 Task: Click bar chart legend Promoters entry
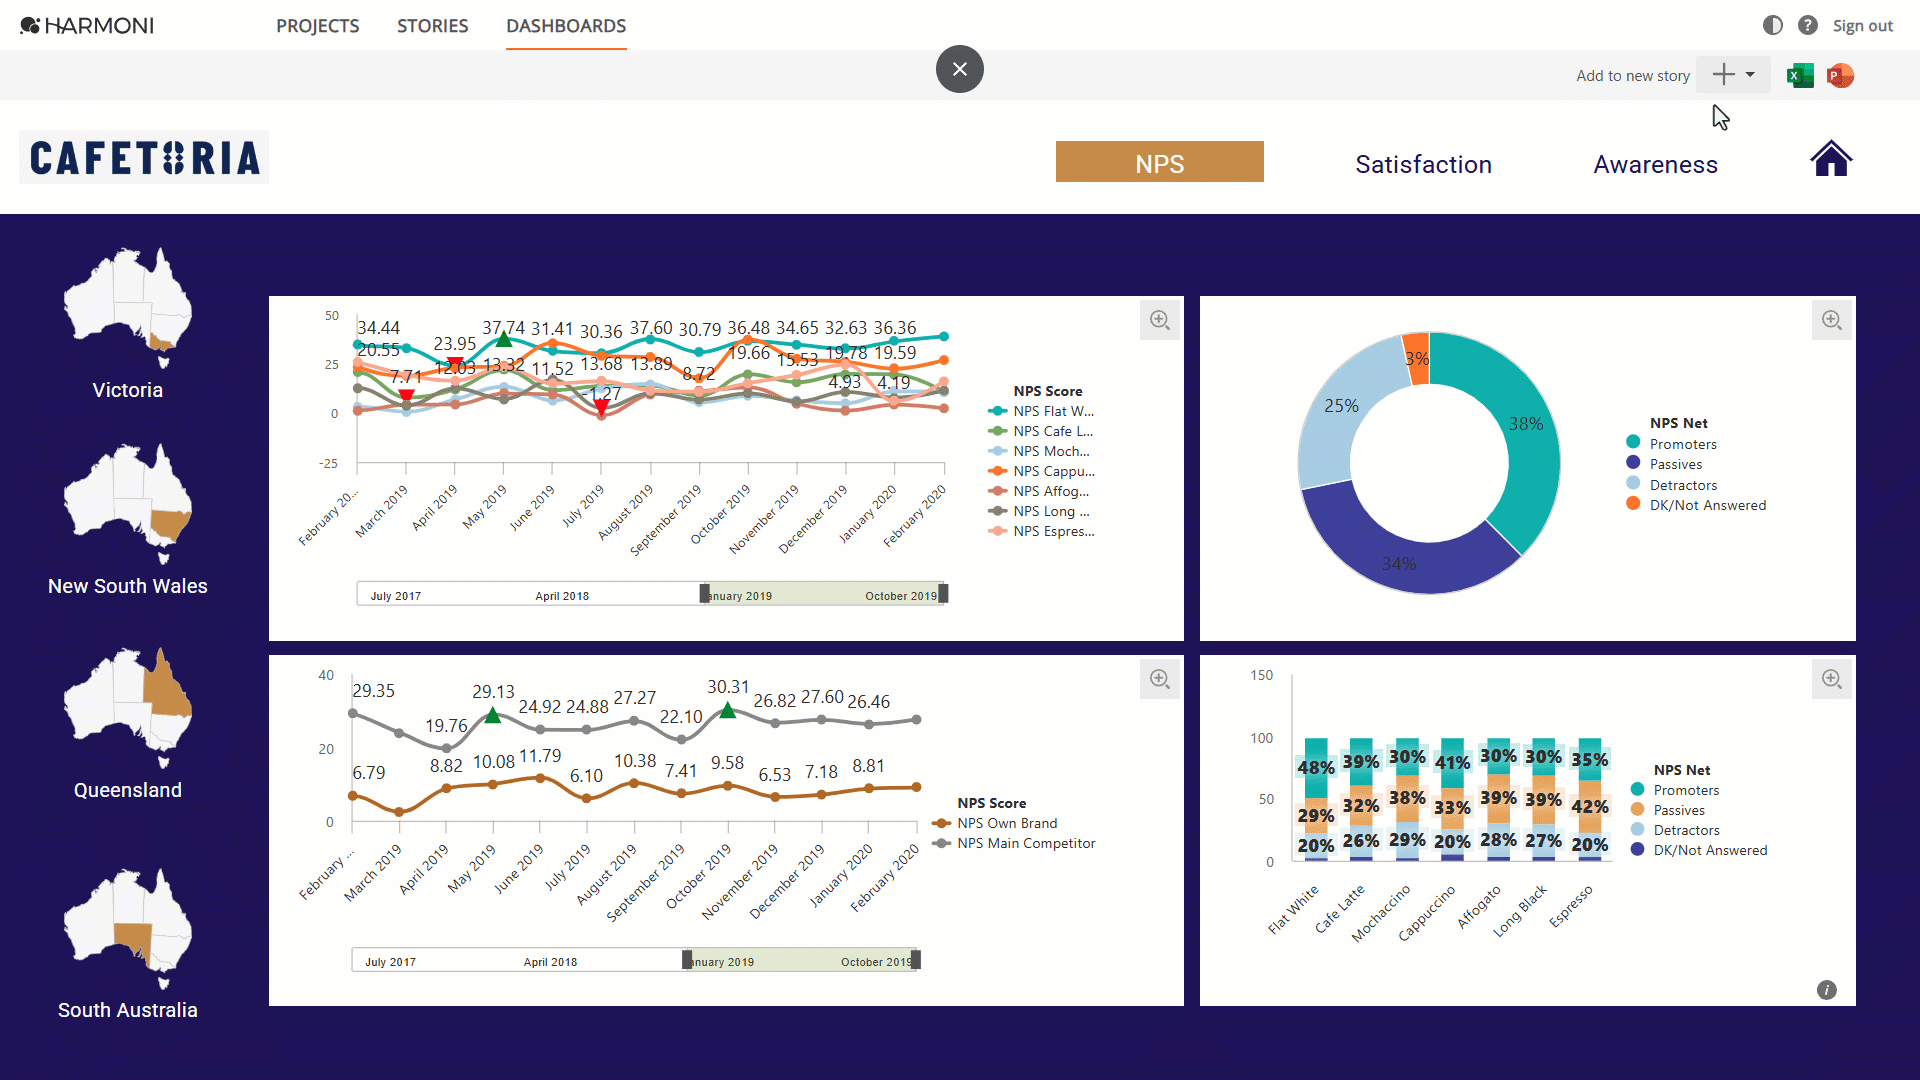click(x=1675, y=790)
